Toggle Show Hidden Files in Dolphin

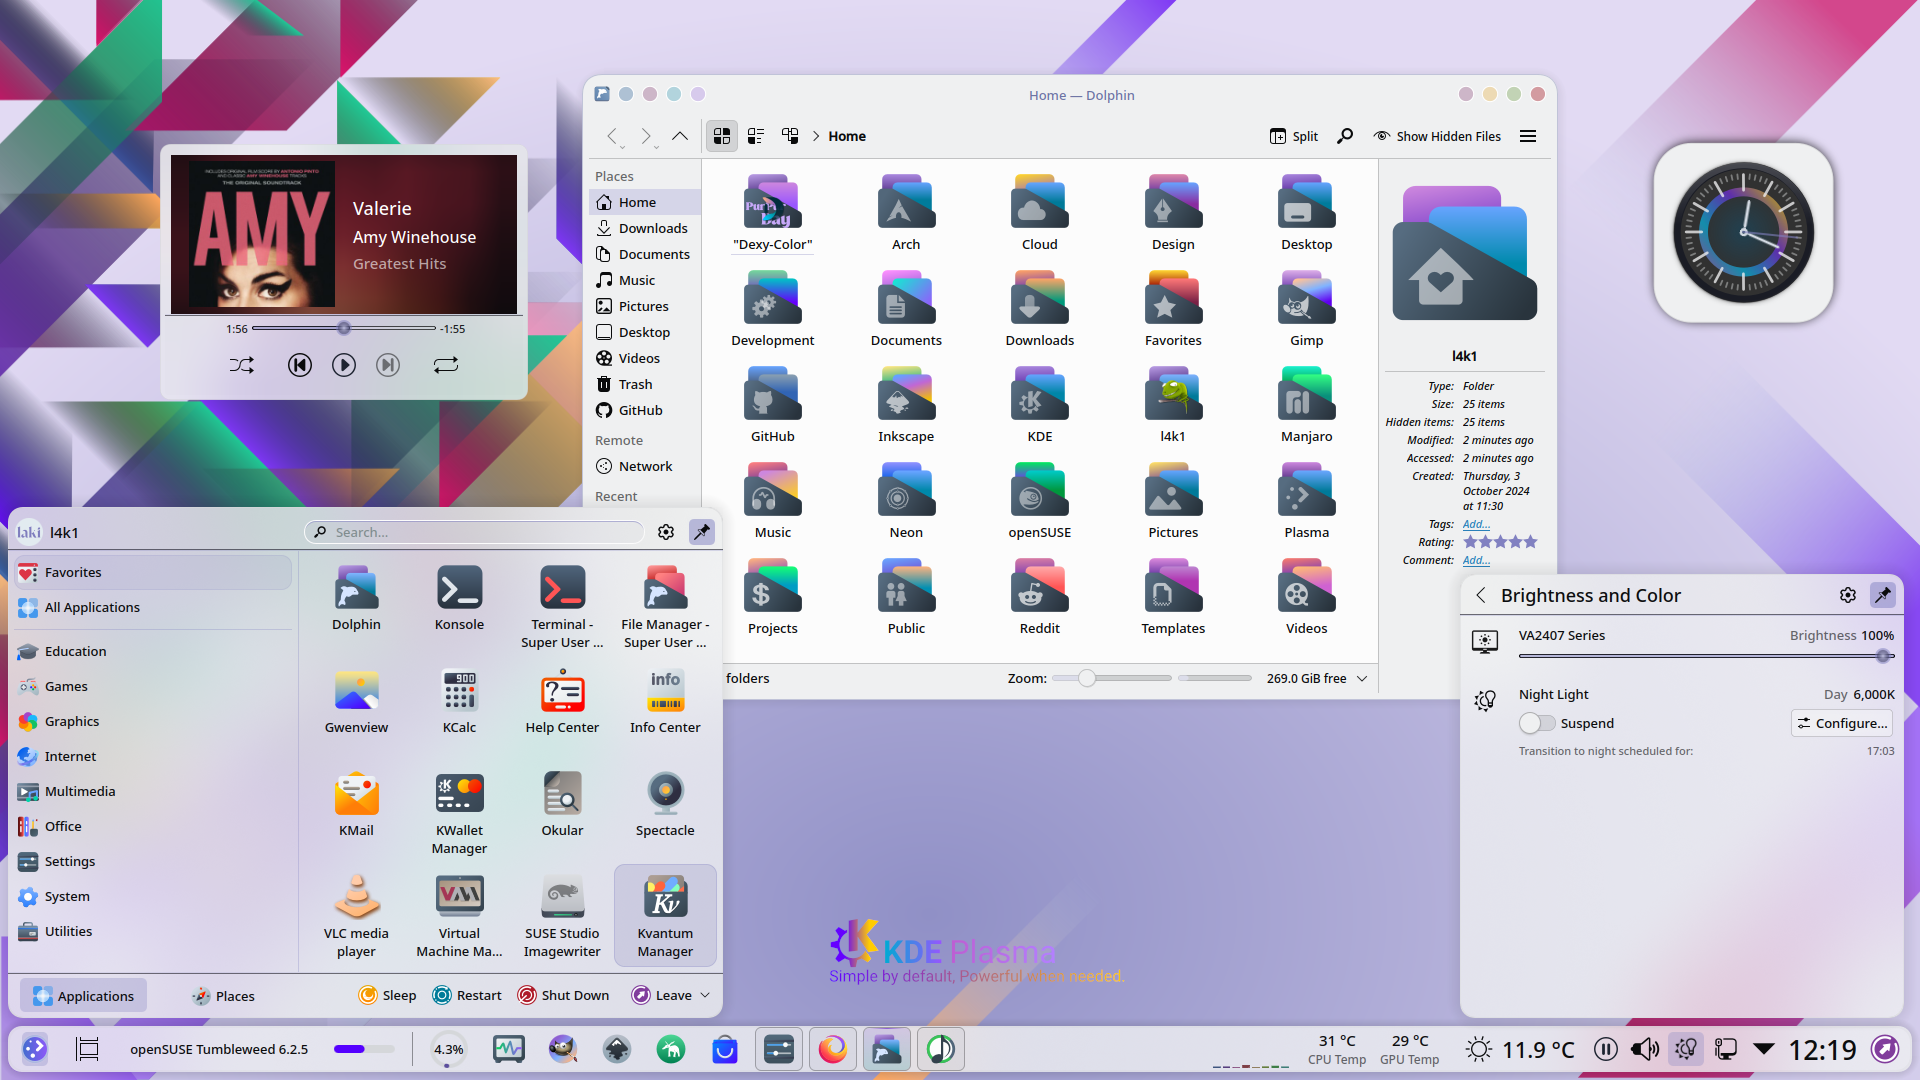tap(1437, 136)
